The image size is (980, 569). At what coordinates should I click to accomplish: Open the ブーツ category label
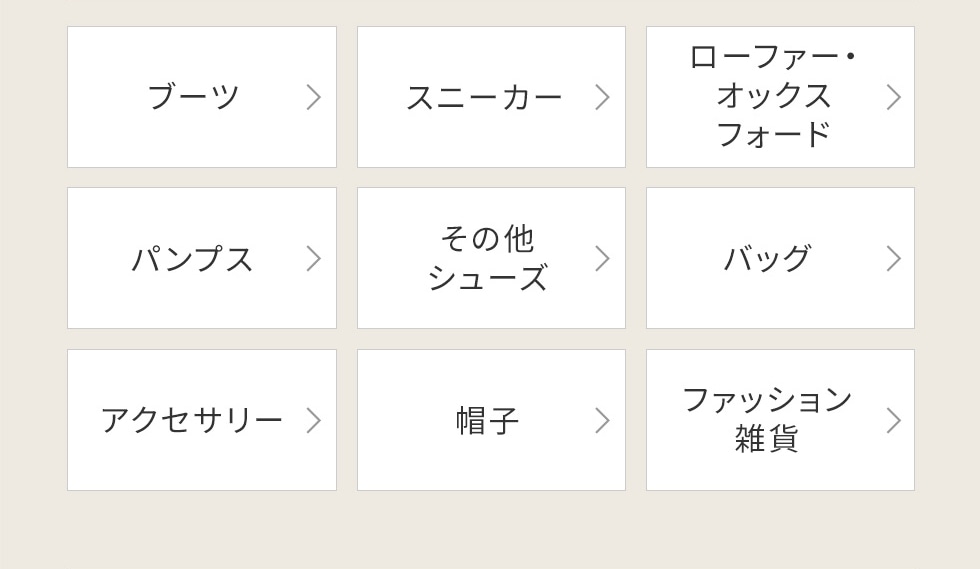tap(193, 97)
